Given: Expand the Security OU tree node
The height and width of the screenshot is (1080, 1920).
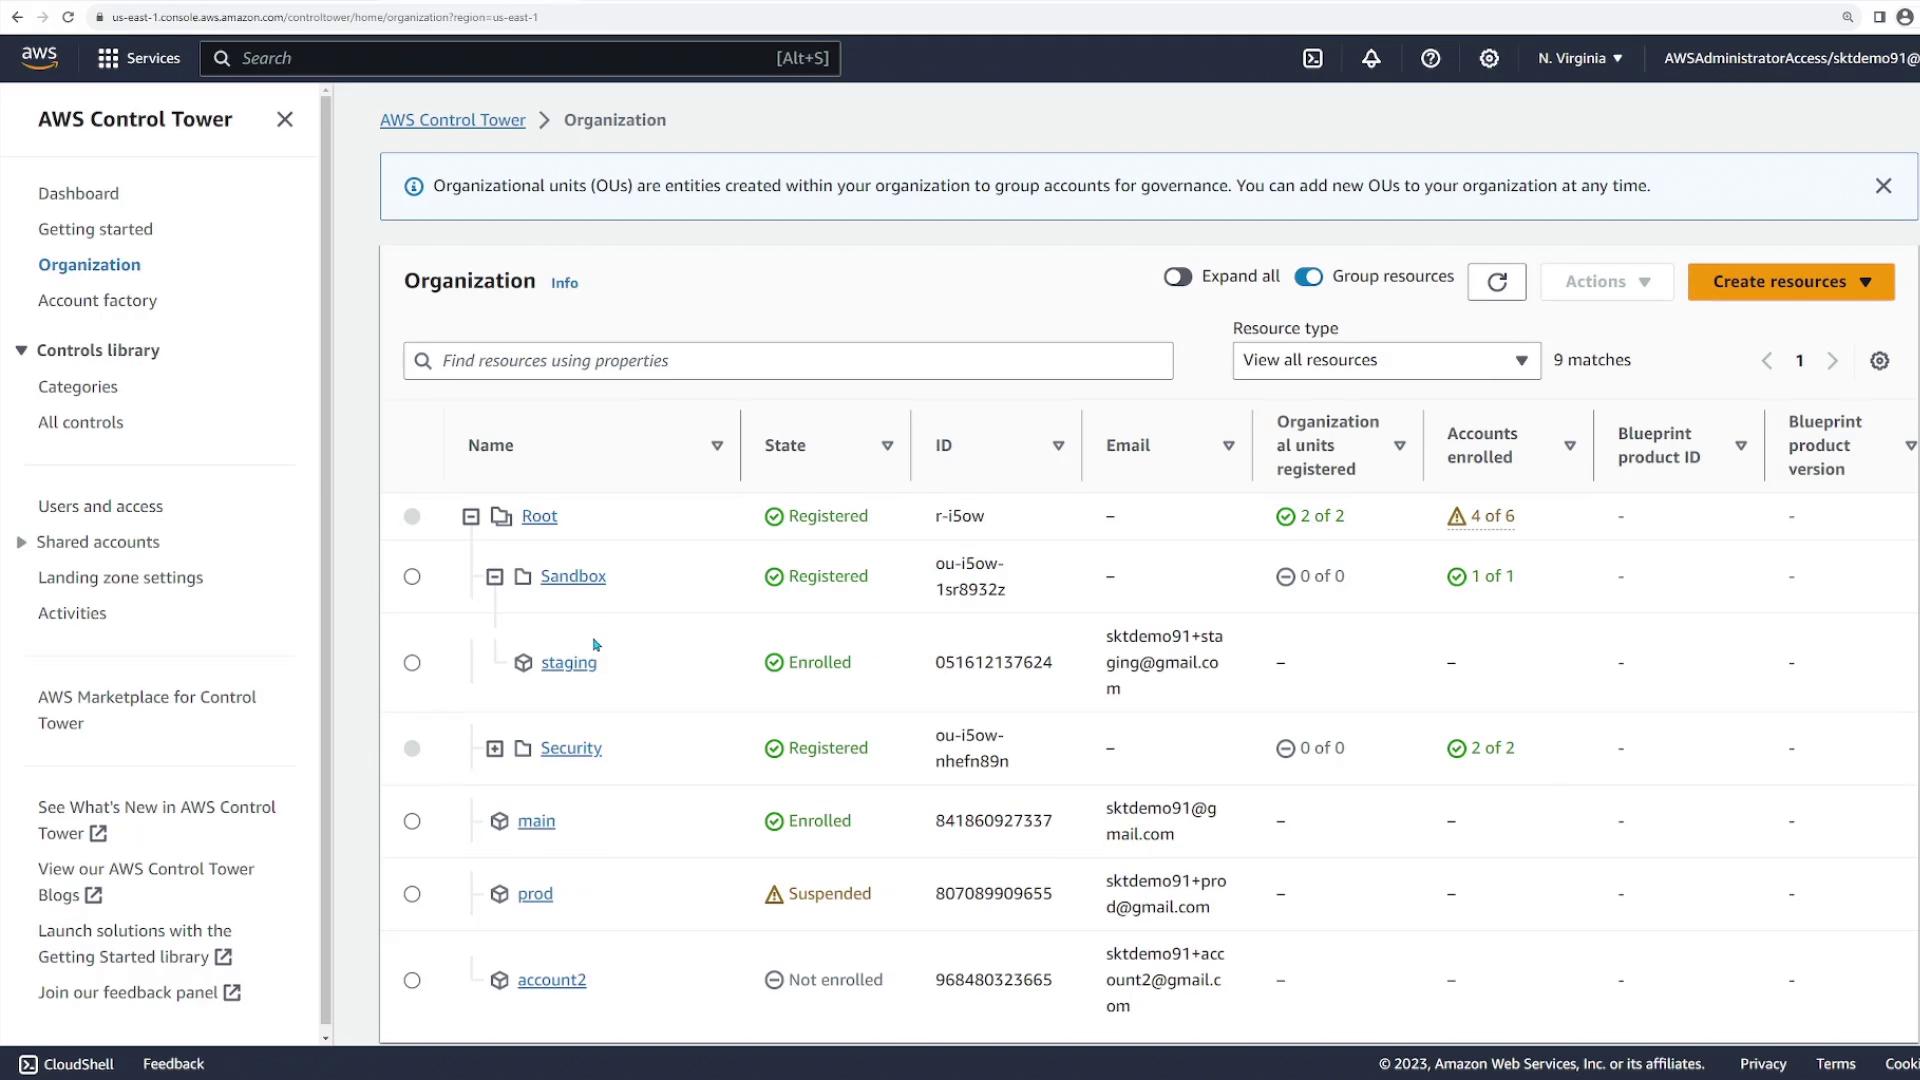Looking at the screenshot, I should click(x=495, y=749).
